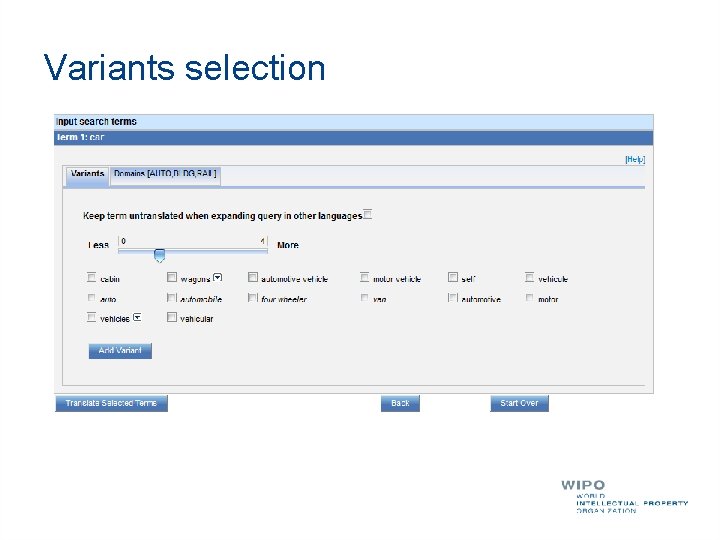Click the 'More' slider label
Screen dimensions: 720x540
click(288, 245)
